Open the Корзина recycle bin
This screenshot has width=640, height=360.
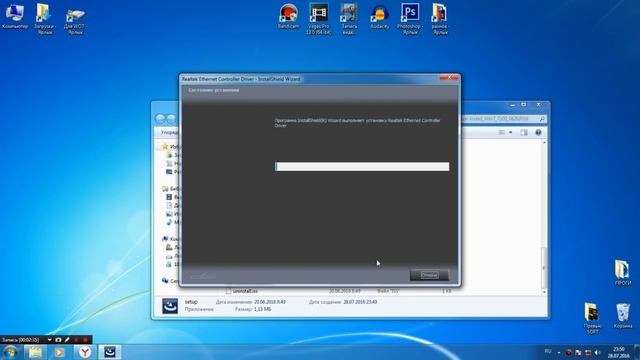point(623,316)
